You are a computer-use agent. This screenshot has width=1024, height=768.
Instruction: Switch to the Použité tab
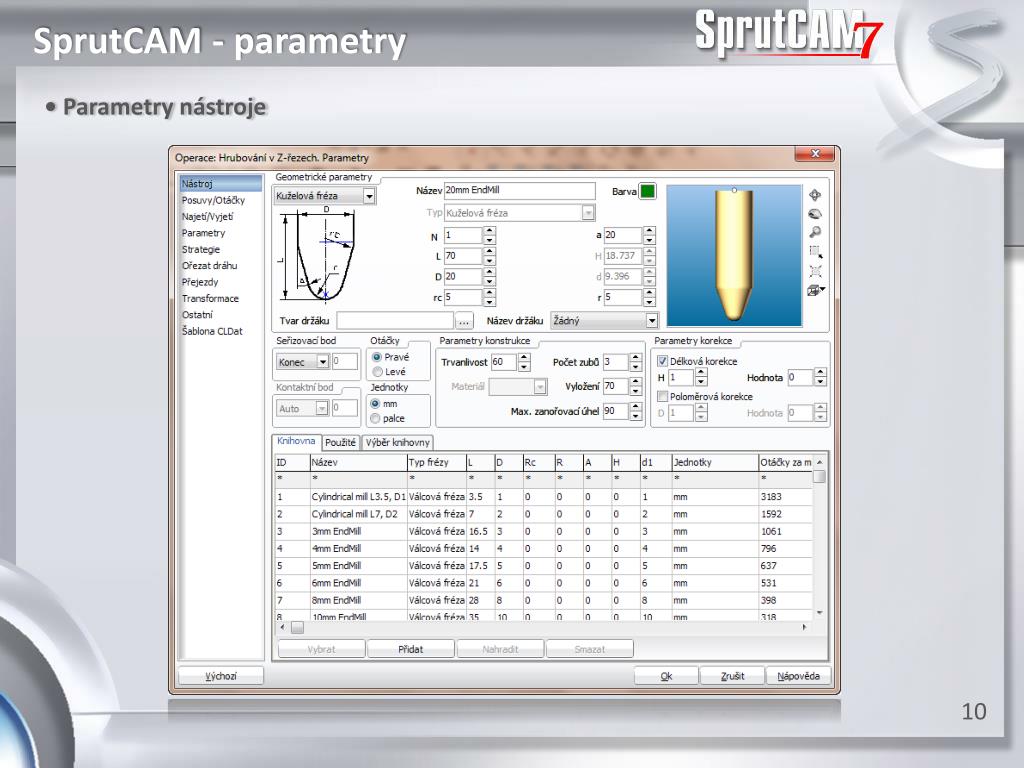340,443
